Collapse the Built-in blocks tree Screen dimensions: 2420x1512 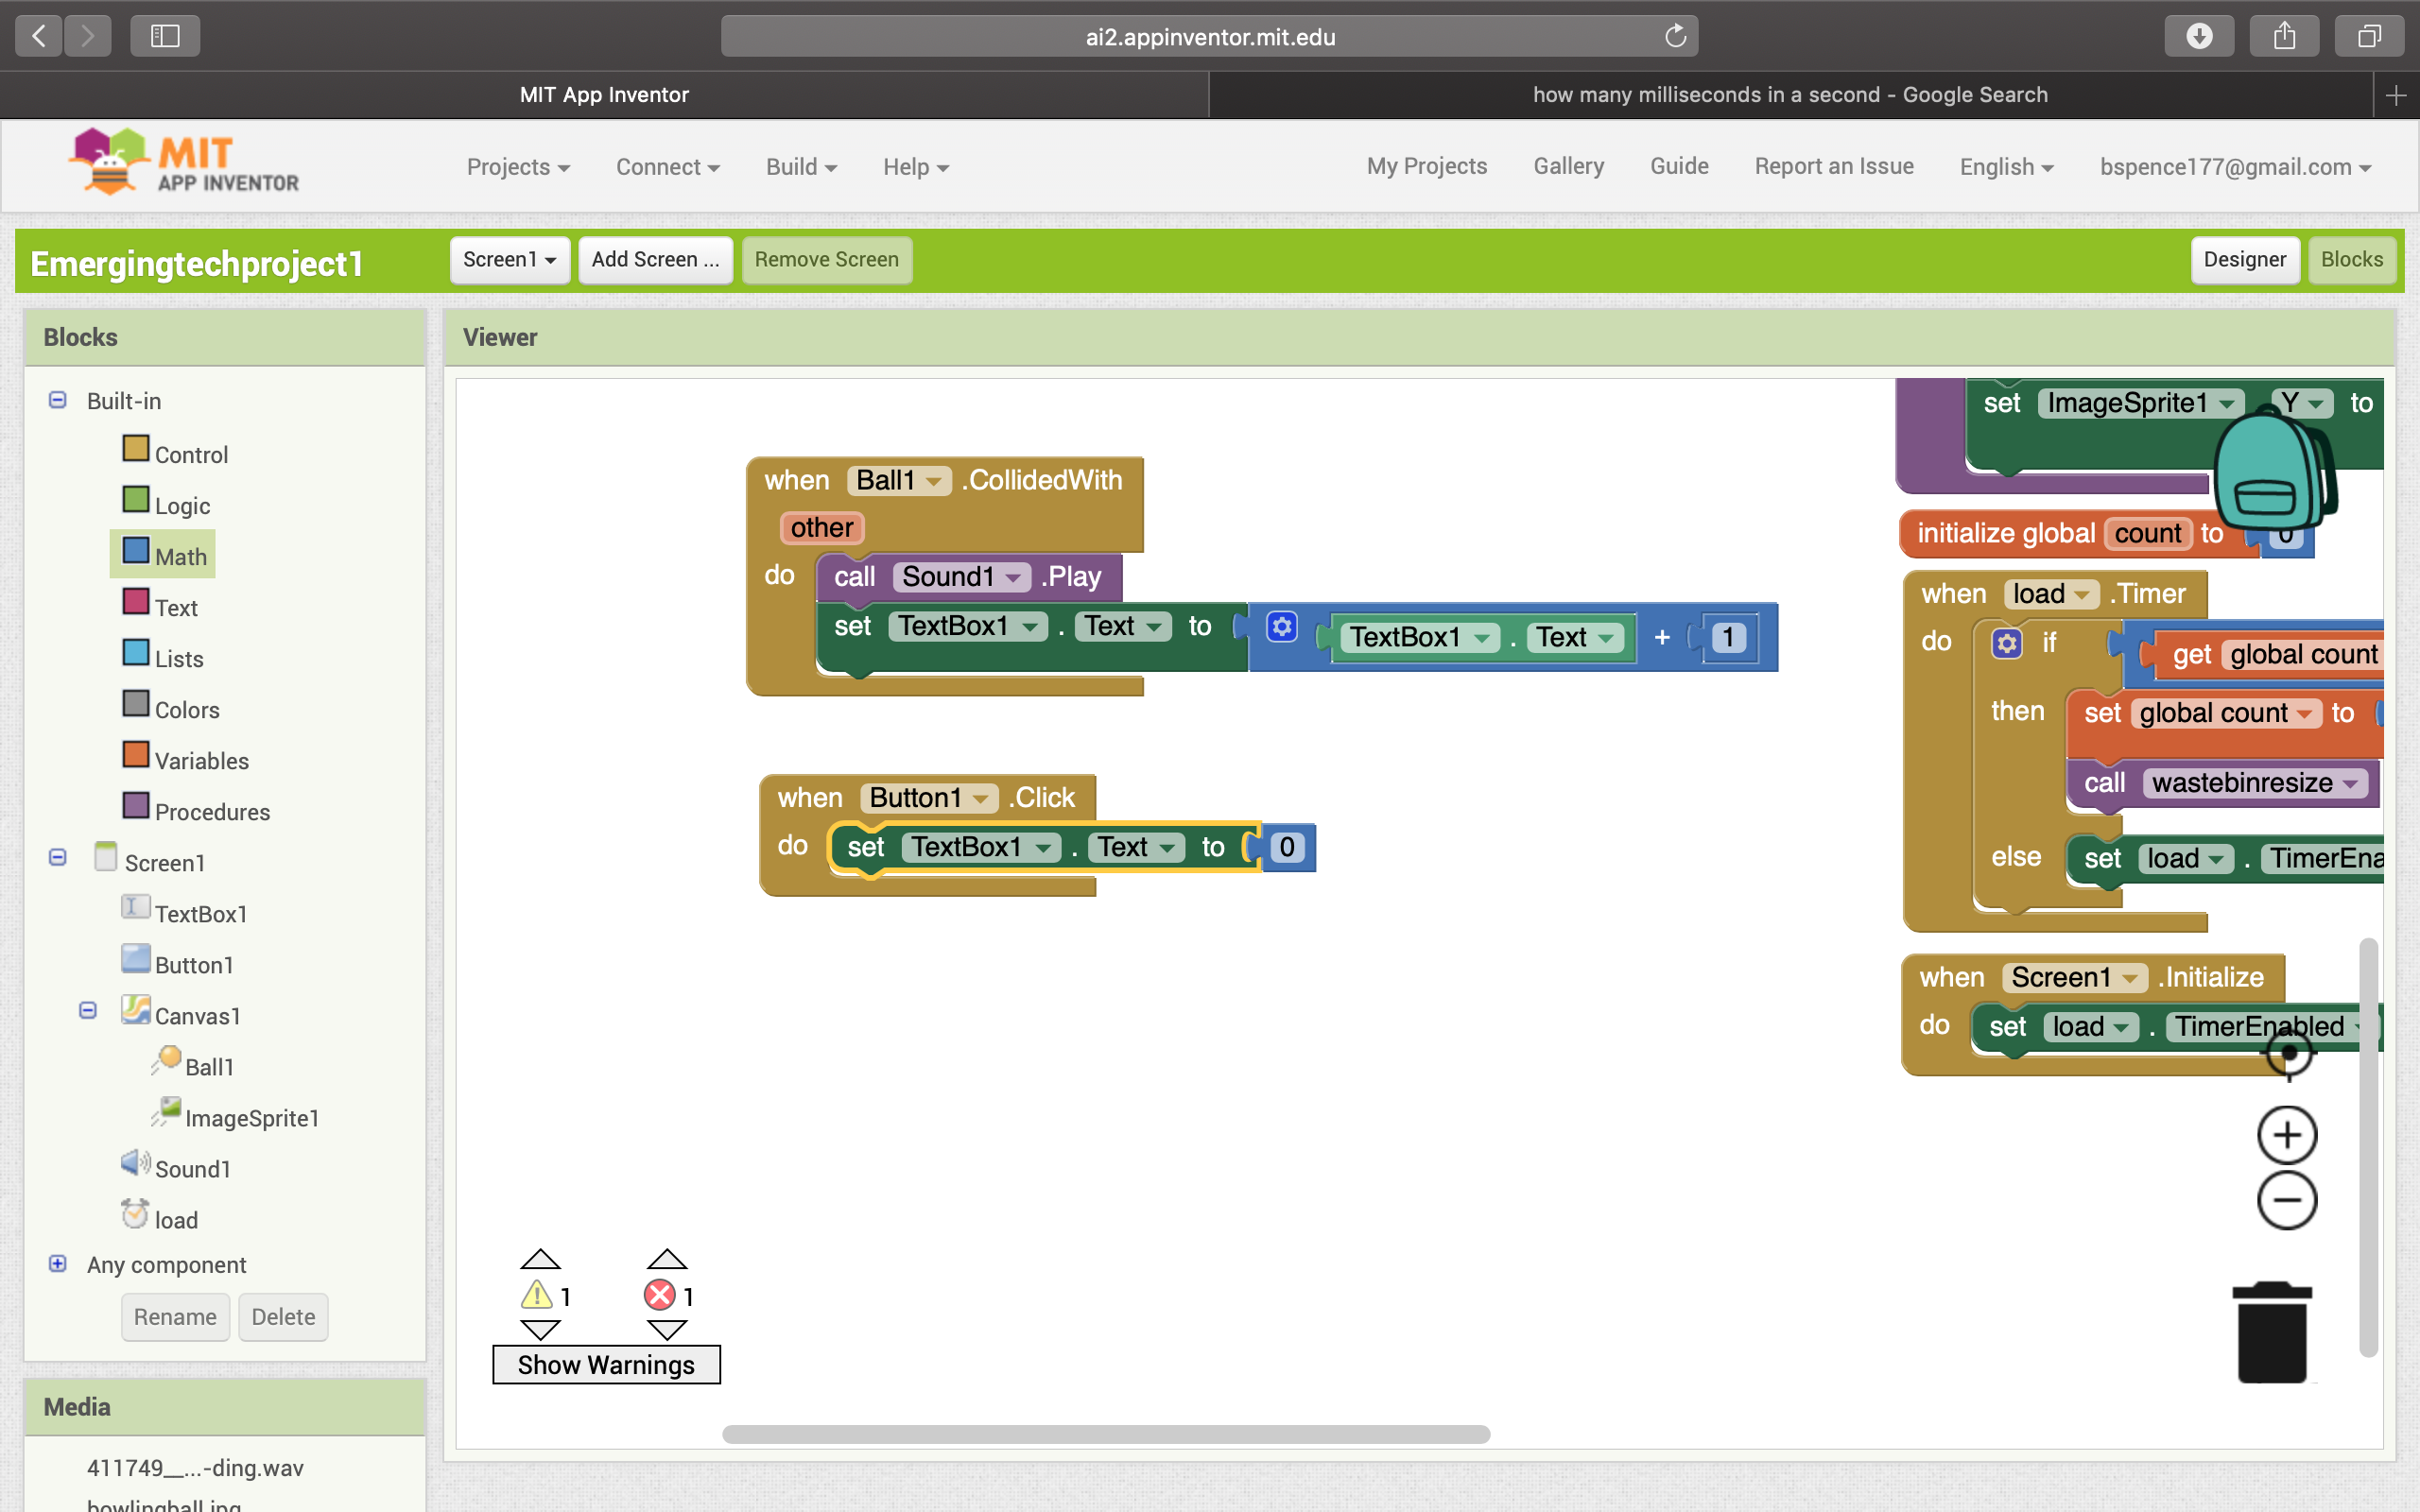[x=58, y=400]
